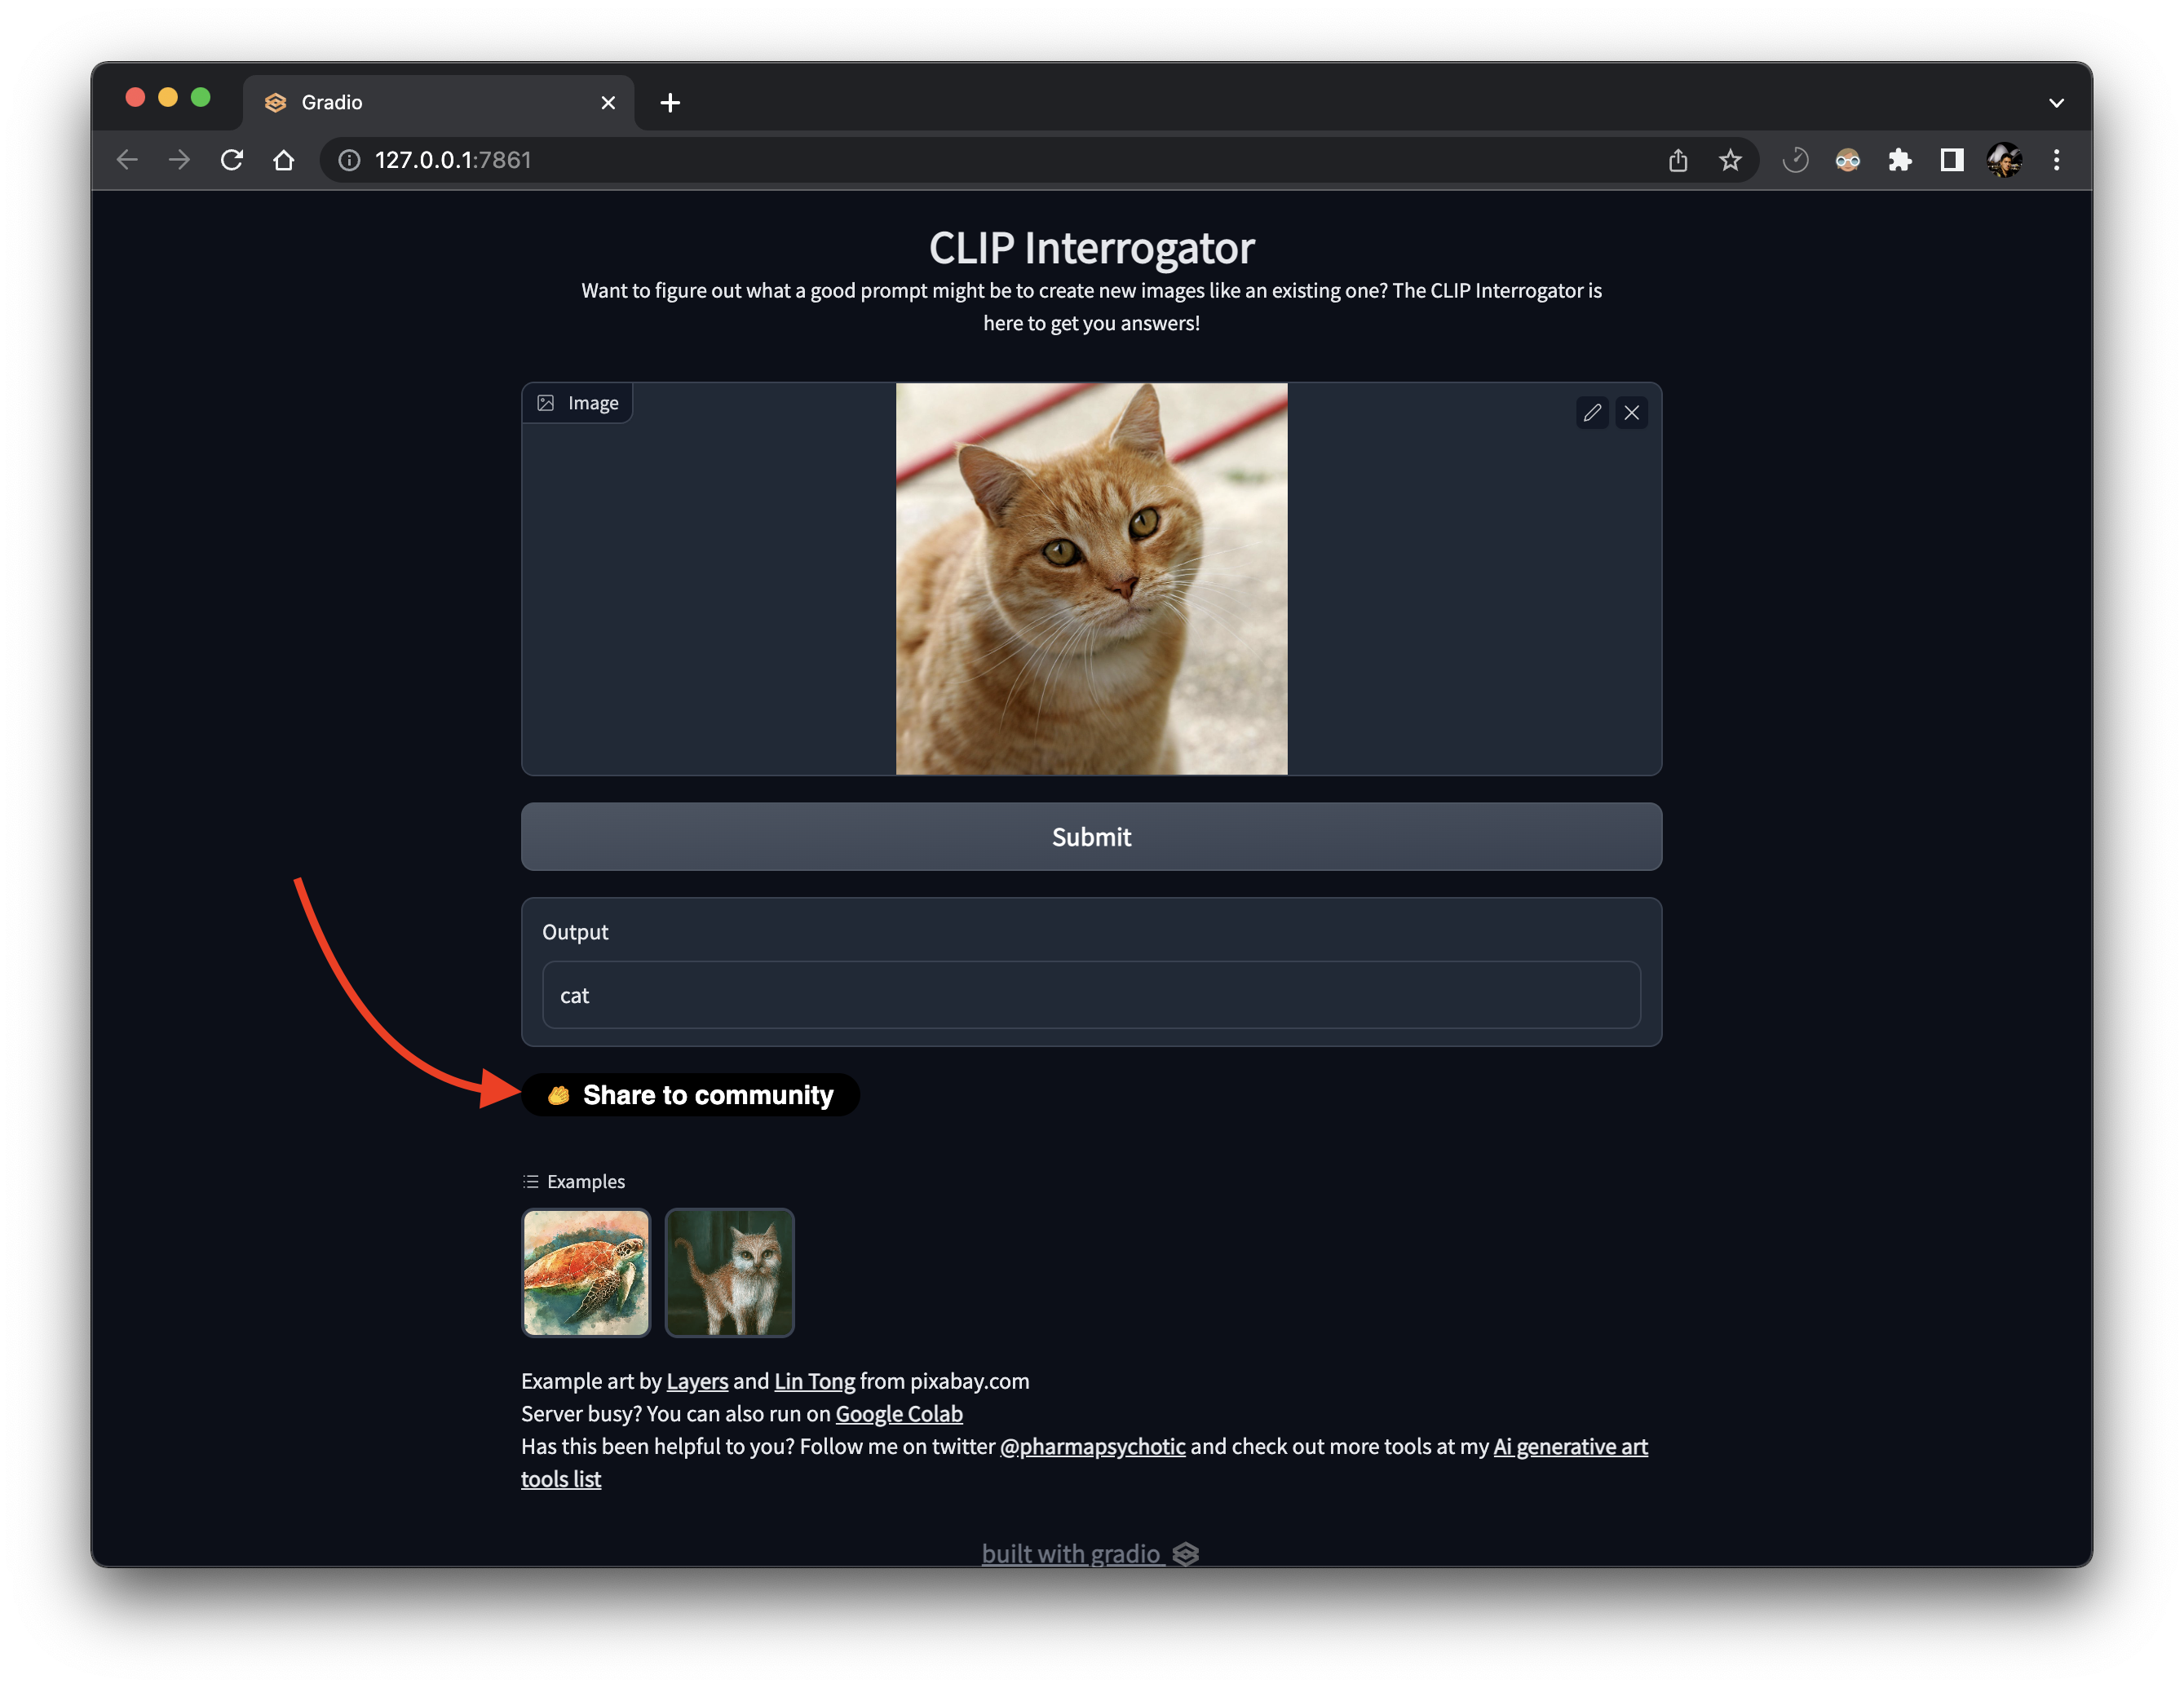Open the extensions puzzle icon
This screenshot has height=1688, width=2184.
point(1899,160)
